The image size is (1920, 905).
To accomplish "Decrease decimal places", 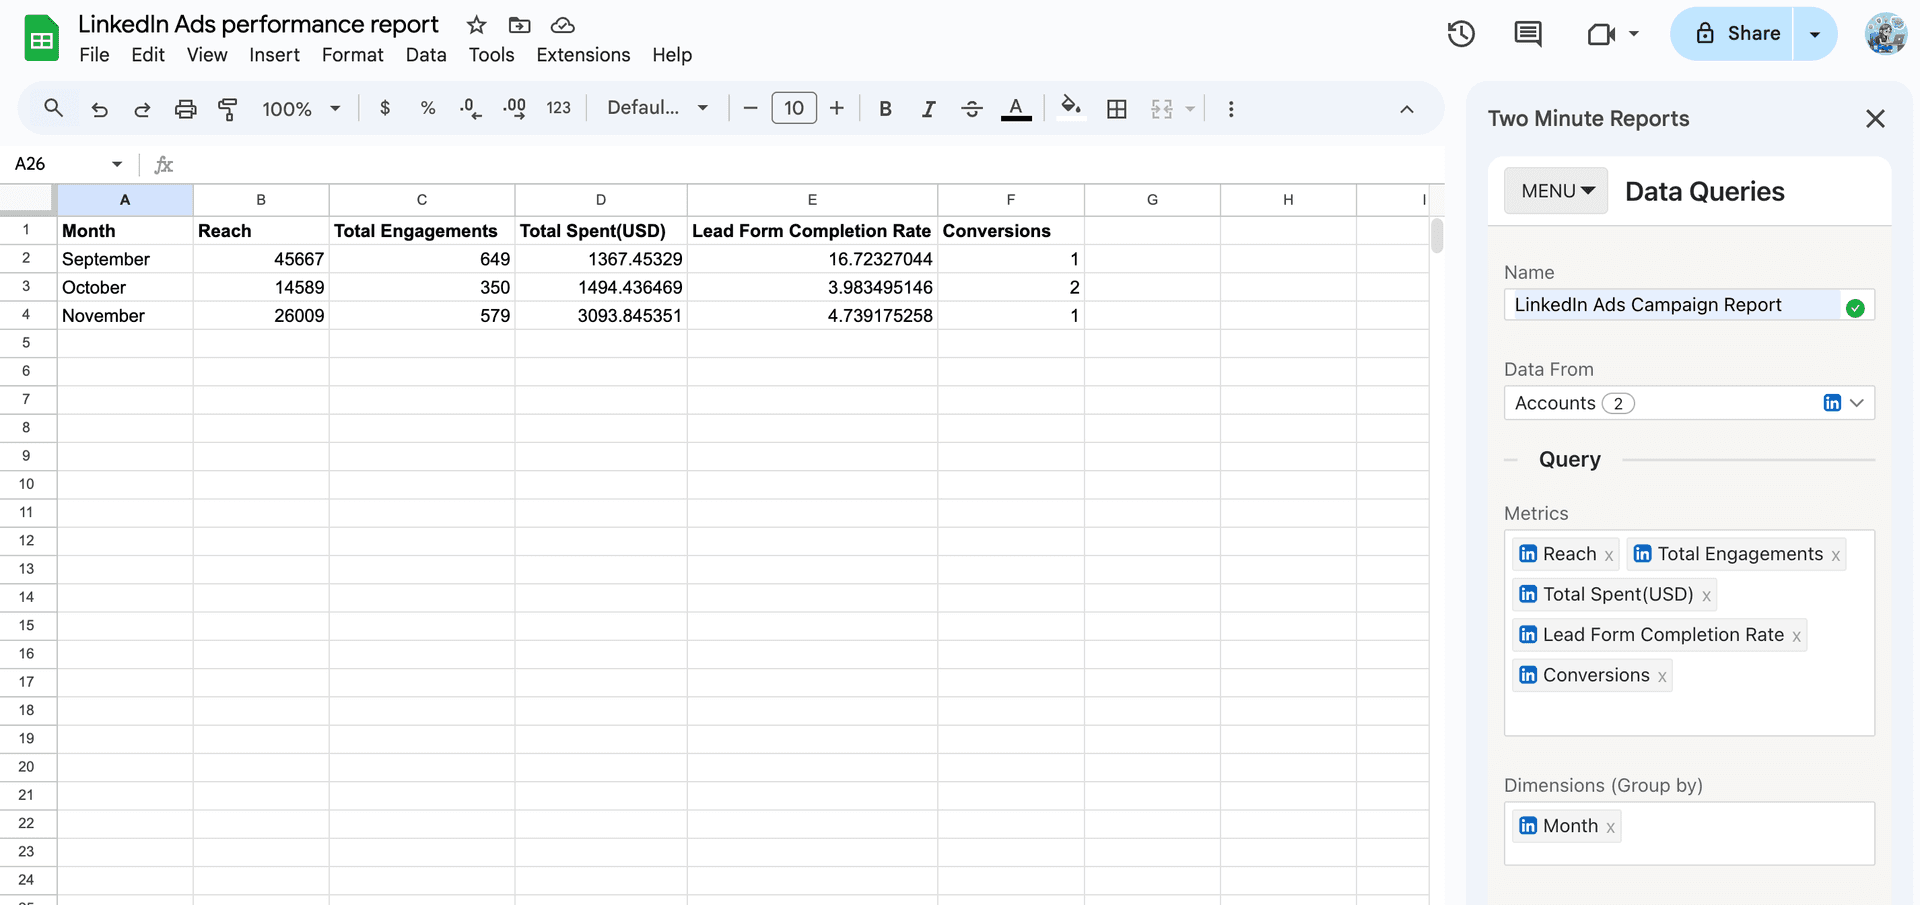I will (470, 108).
